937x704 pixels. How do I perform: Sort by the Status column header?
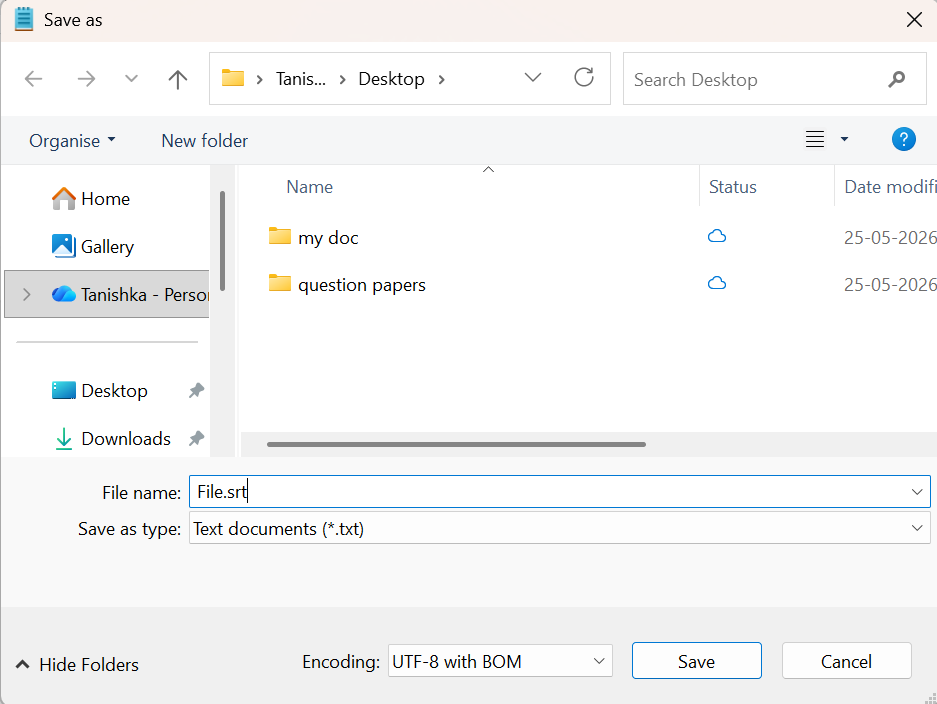(x=733, y=187)
